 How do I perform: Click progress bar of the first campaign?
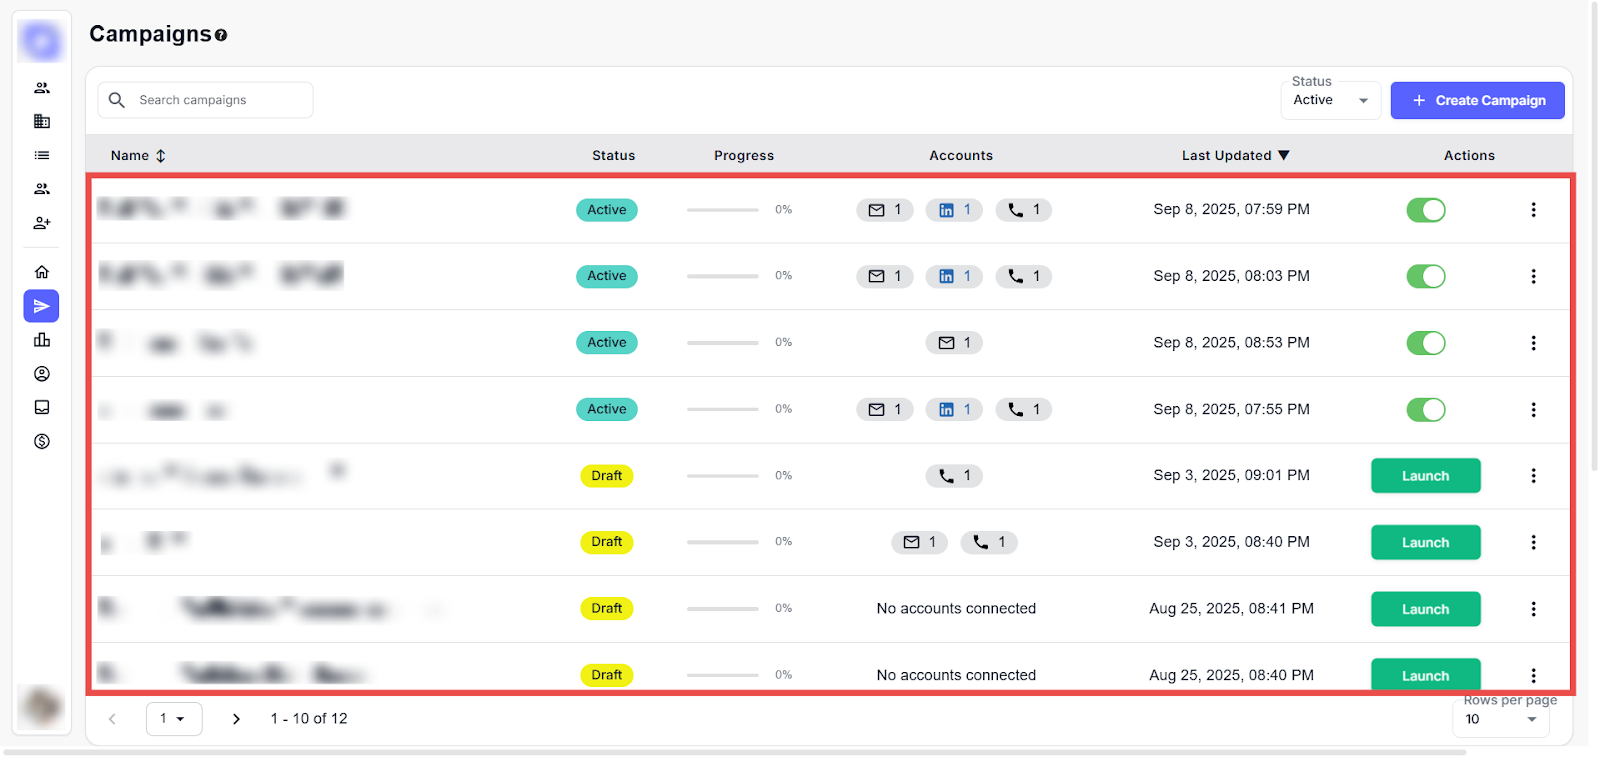(x=722, y=210)
